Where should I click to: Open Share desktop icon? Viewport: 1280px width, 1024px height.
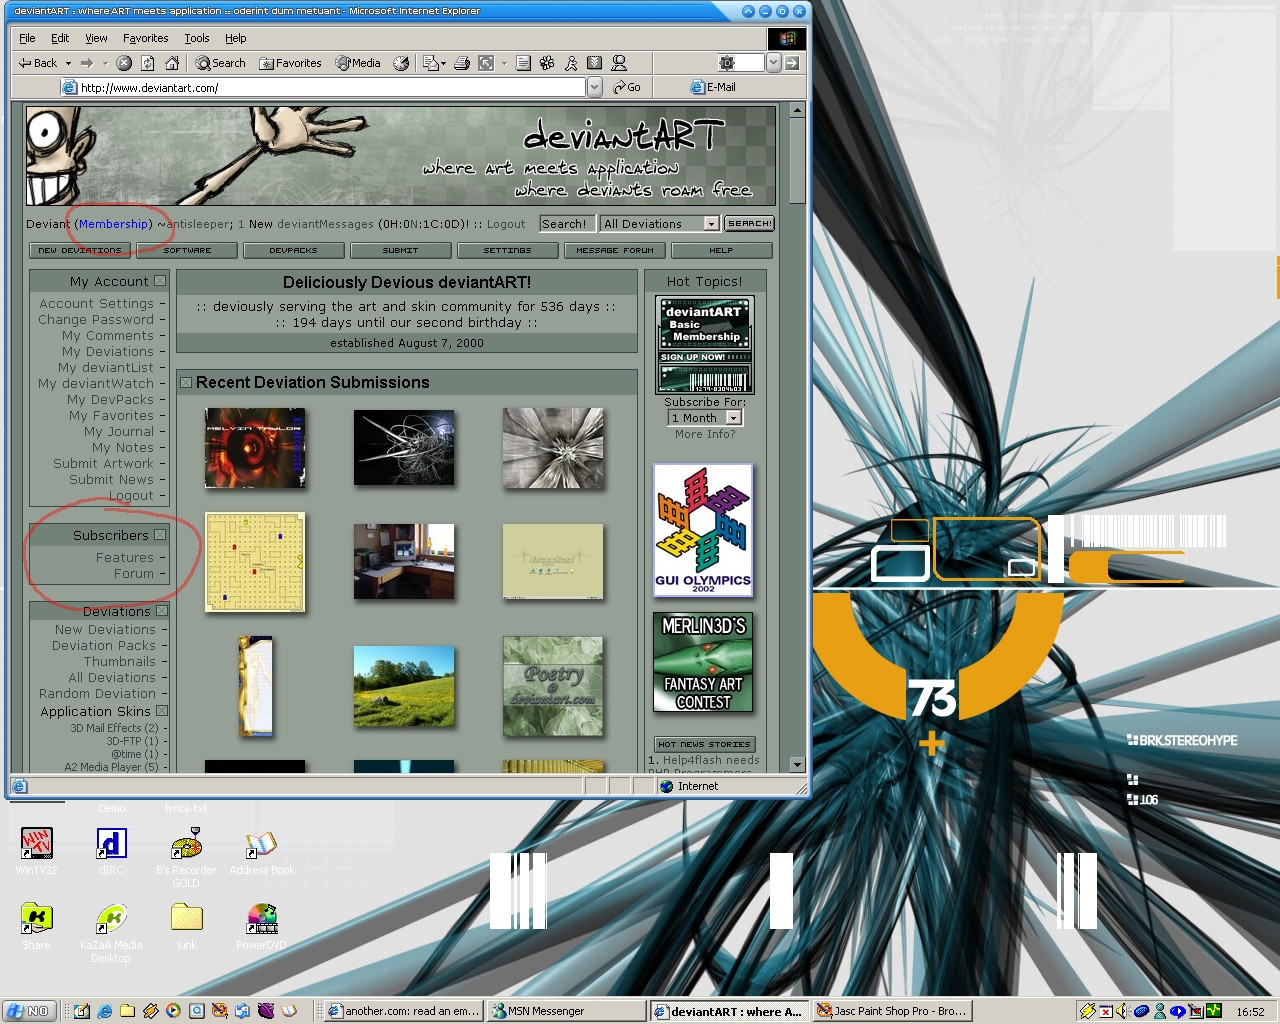(x=37, y=926)
